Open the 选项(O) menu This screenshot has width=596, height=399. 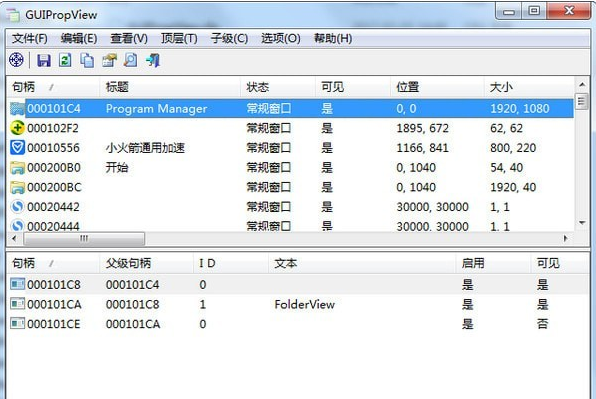pyautogui.click(x=281, y=38)
